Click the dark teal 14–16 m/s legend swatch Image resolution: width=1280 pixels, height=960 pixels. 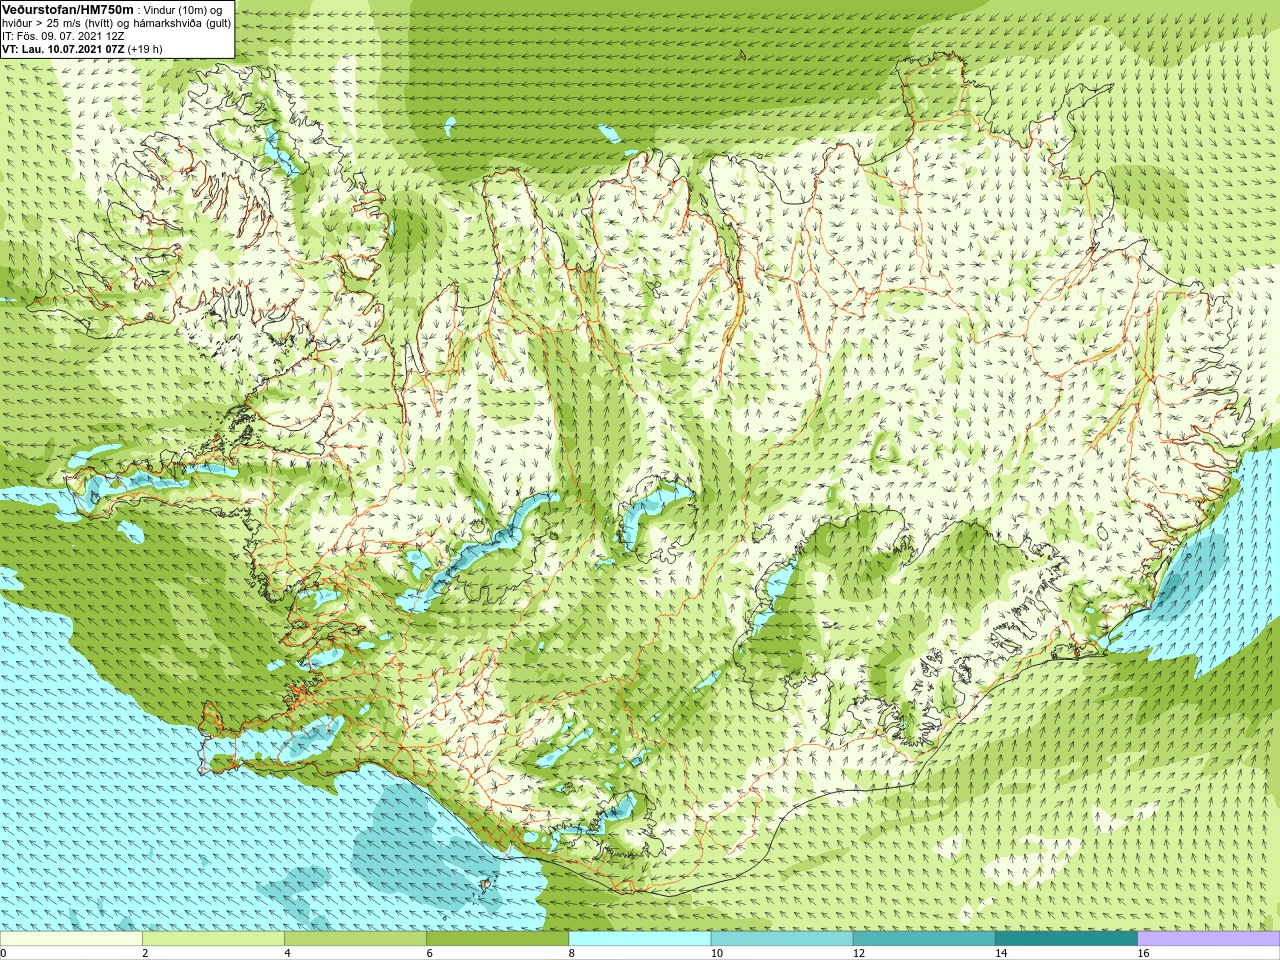(1065, 939)
